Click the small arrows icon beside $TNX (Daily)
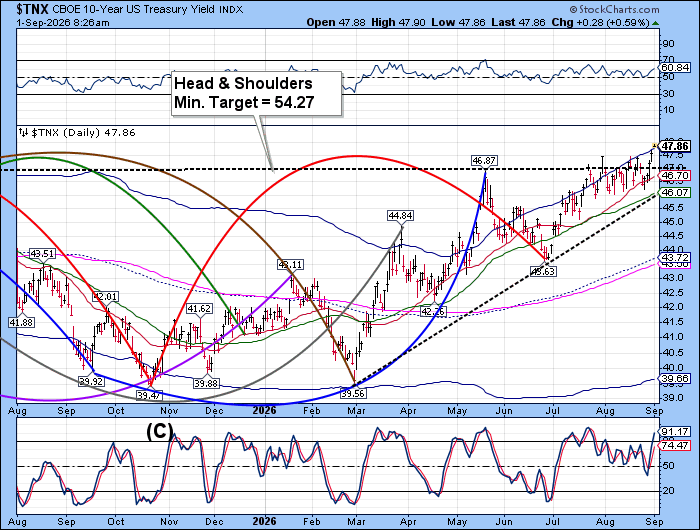 point(23,133)
